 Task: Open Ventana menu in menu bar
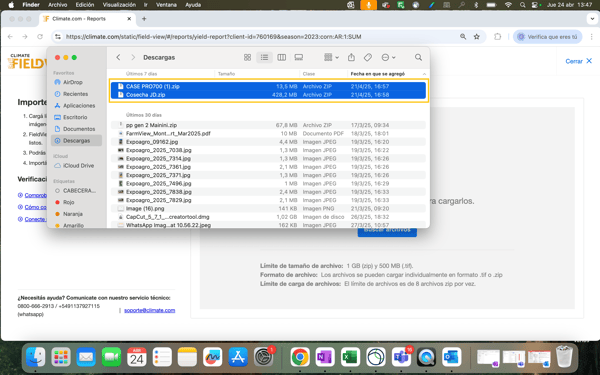[166, 5]
